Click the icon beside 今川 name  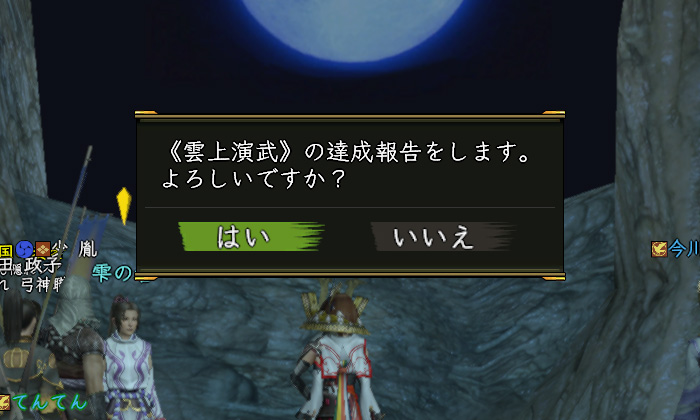[659, 249]
